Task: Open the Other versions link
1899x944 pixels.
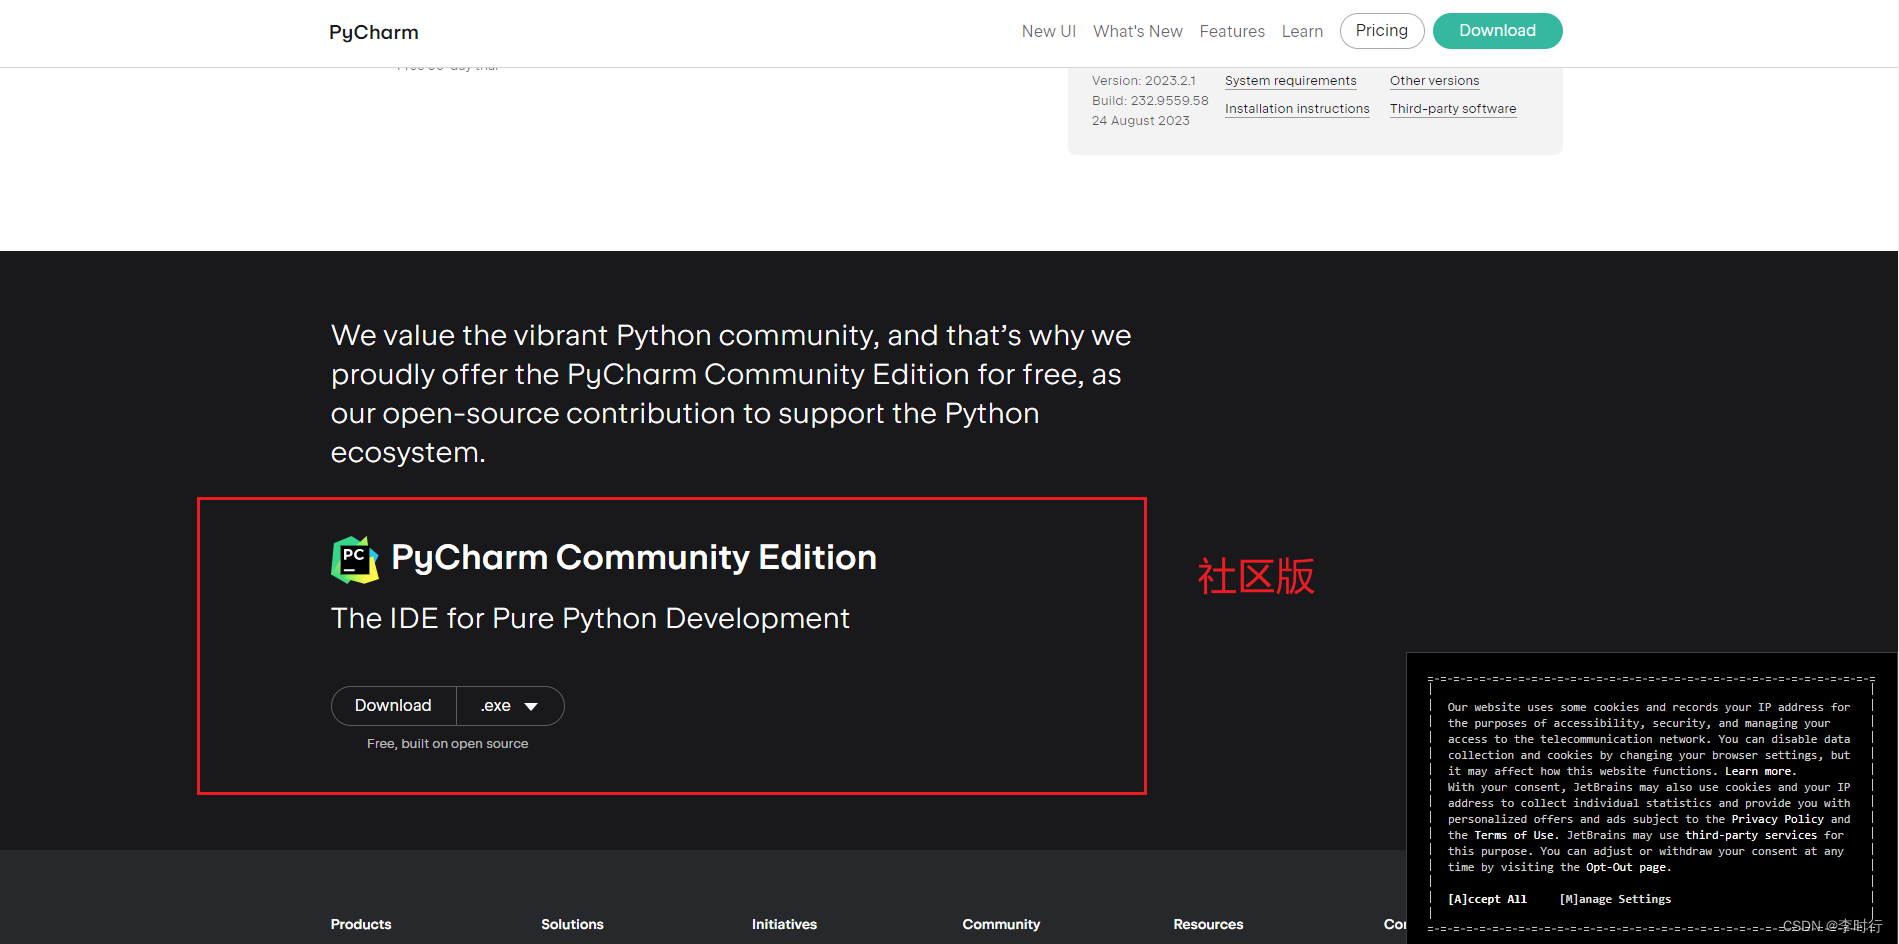Action: (1434, 80)
